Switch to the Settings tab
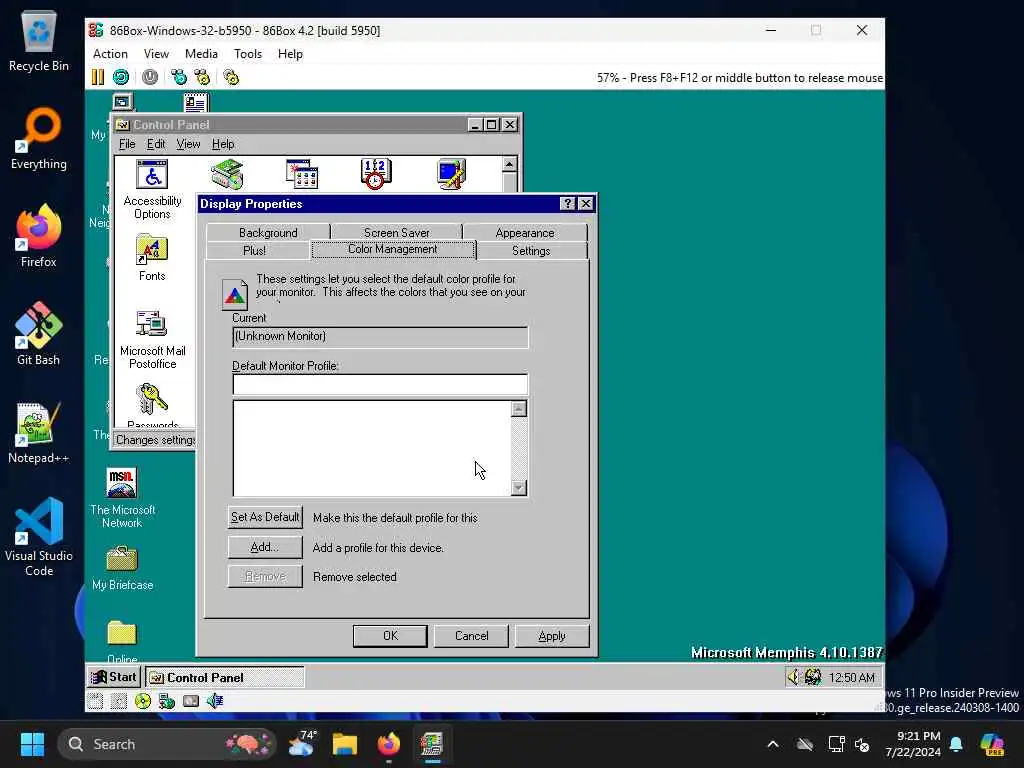The image size is (1024, 768). coord(531,251)
